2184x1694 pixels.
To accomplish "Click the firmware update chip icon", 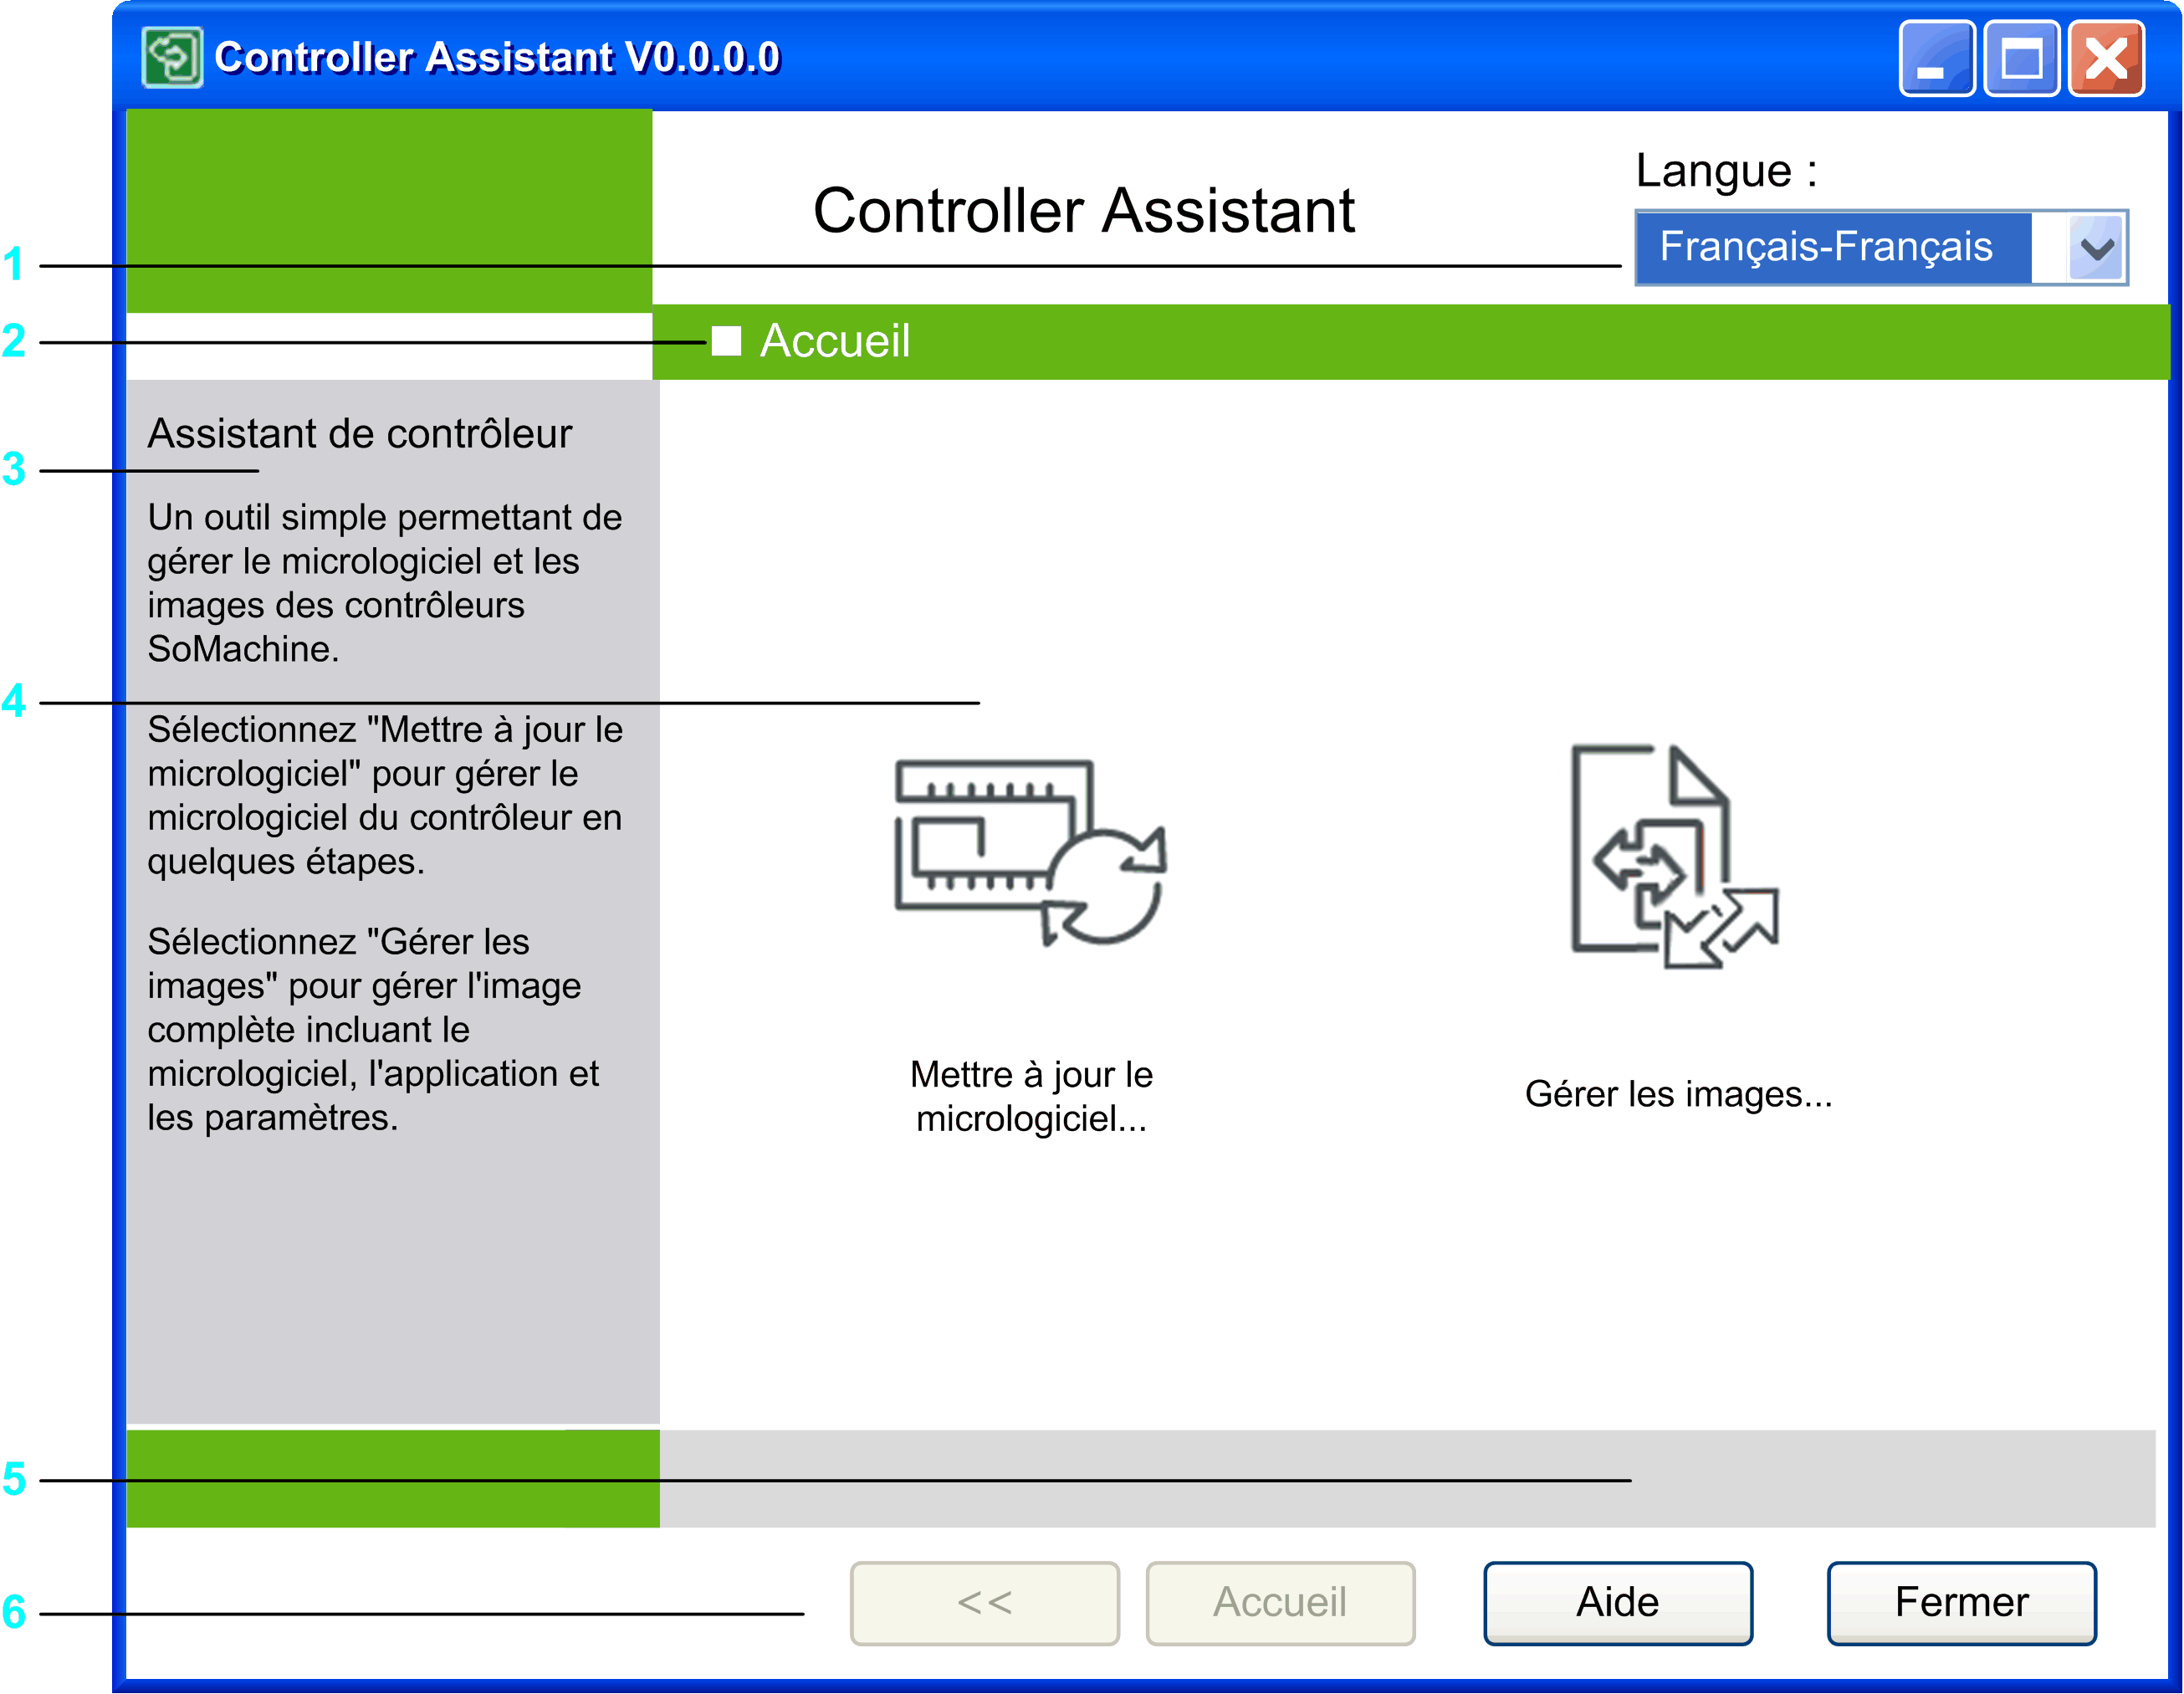I will point(1030,853).
